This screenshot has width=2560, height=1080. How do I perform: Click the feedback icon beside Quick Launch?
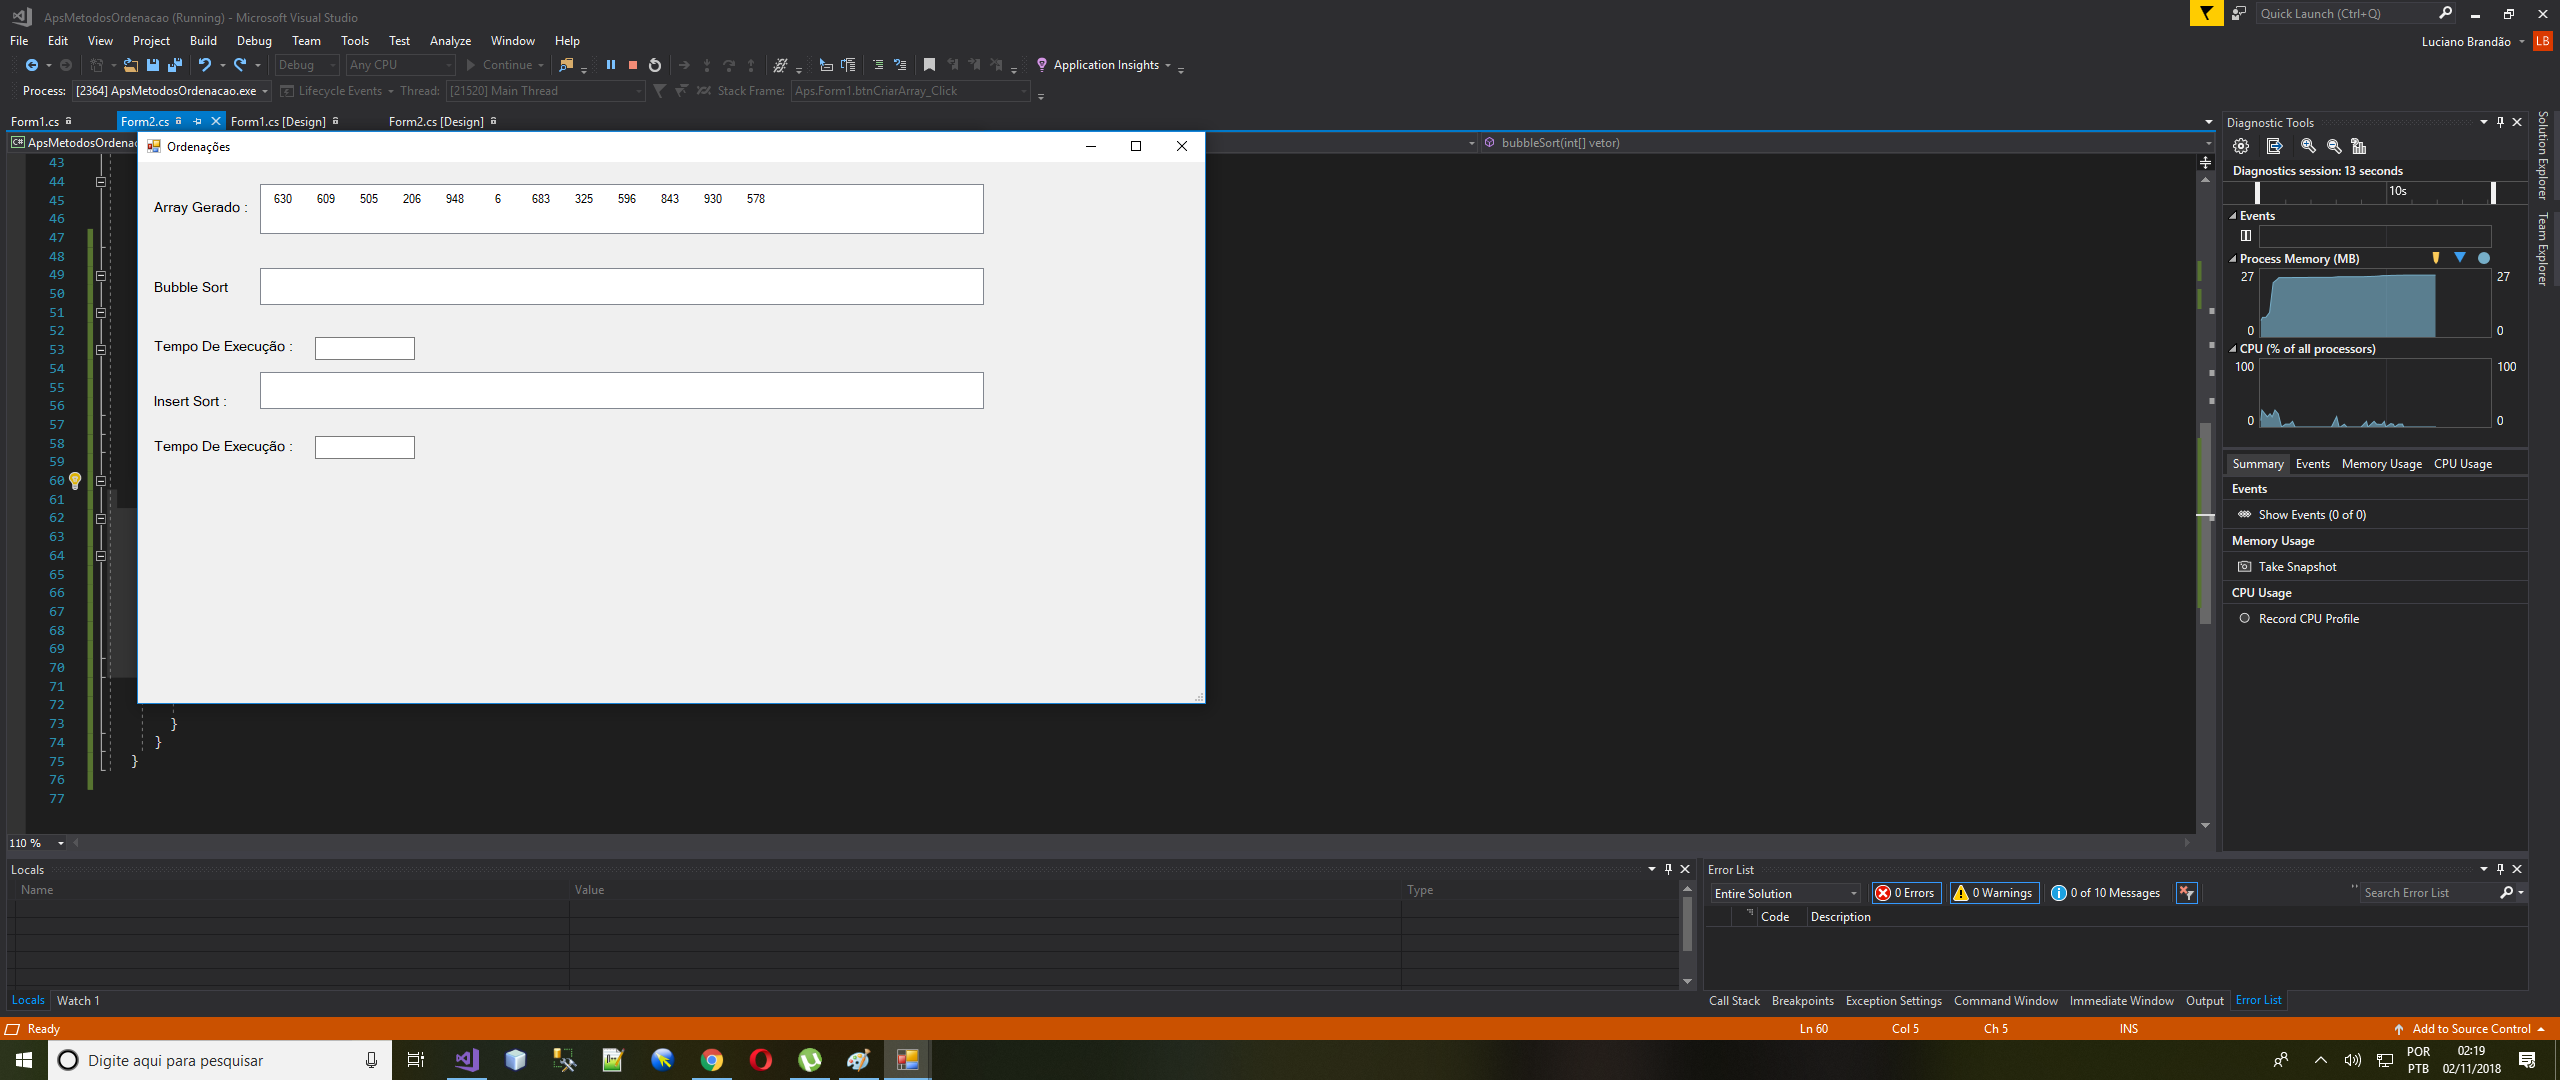[x=2239, y=13]
